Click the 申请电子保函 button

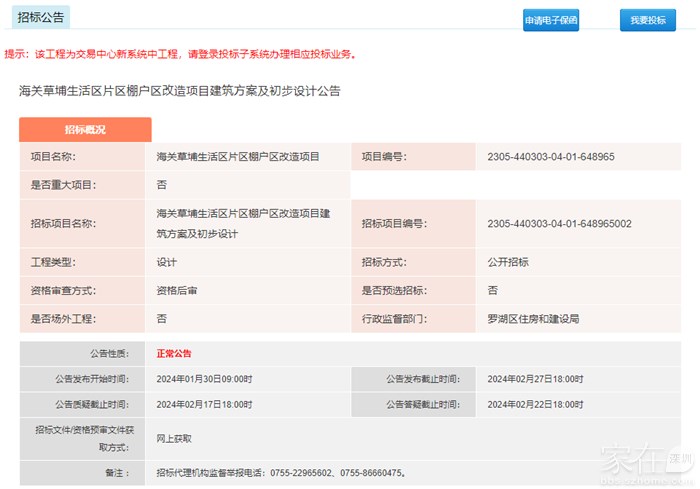(x=550, y=20)
